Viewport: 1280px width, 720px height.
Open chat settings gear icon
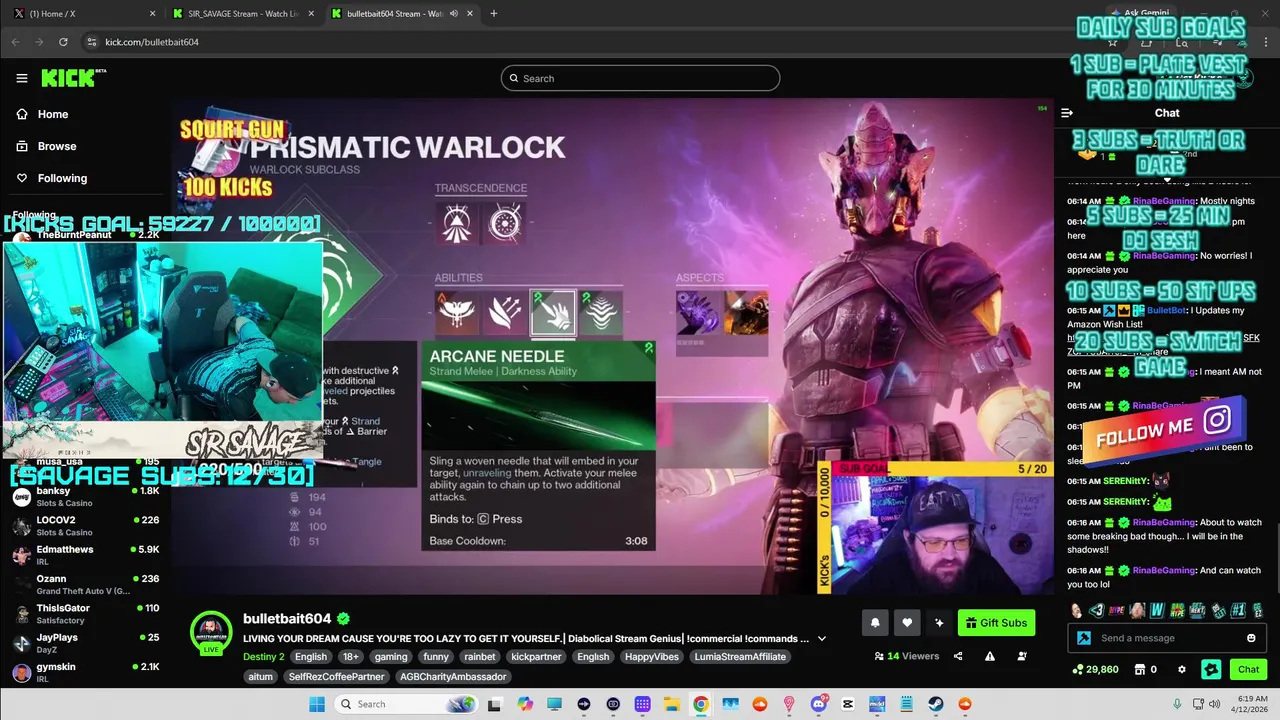pyautogui.click(x=1182, y=670)
